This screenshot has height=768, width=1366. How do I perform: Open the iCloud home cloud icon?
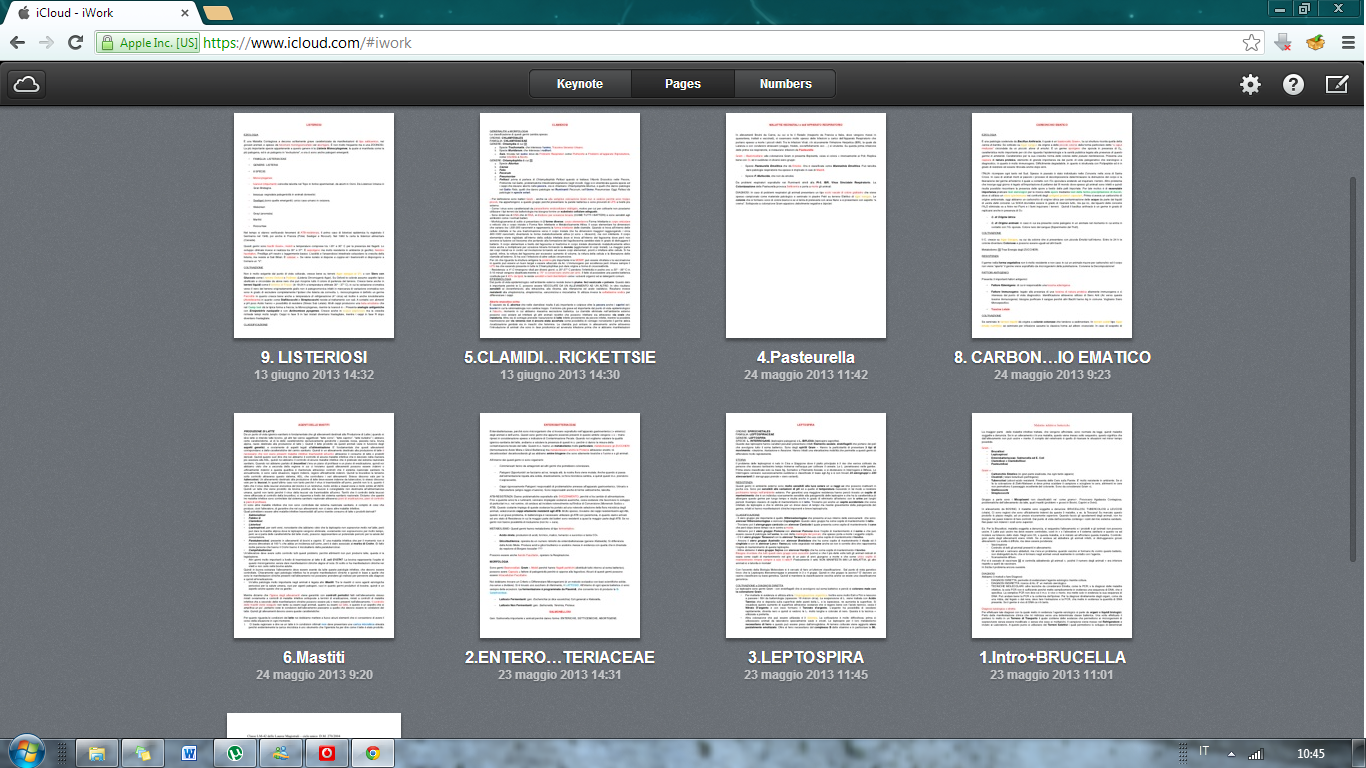27,84
